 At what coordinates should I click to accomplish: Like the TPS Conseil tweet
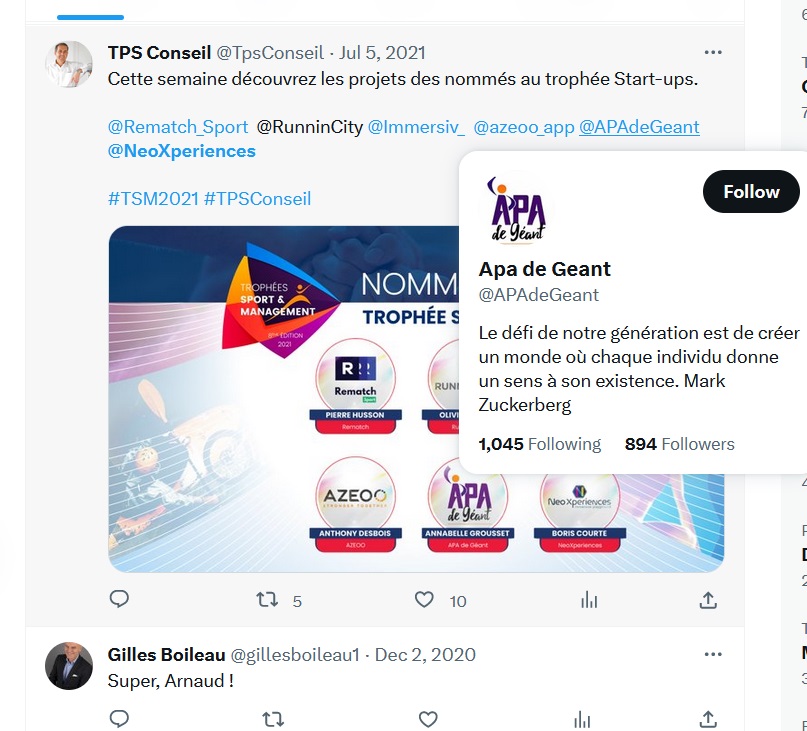[424, 600]
